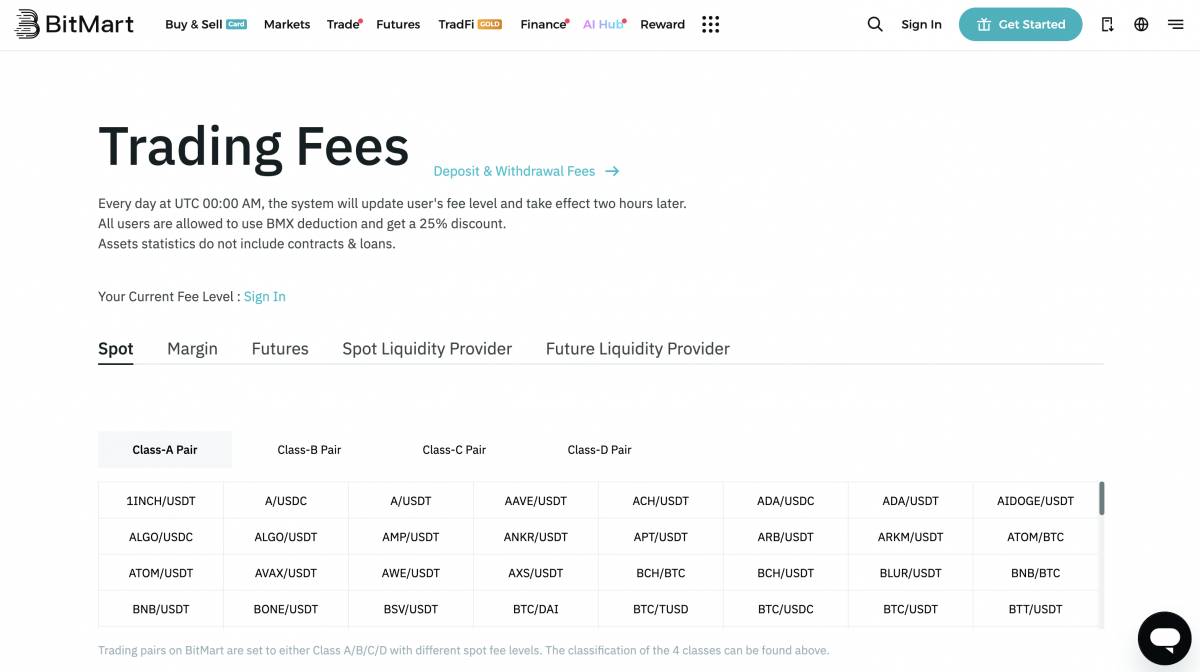1200x672 pixels.
Task: Open the chat support bubble
Action: click(x=1164, y=638)
